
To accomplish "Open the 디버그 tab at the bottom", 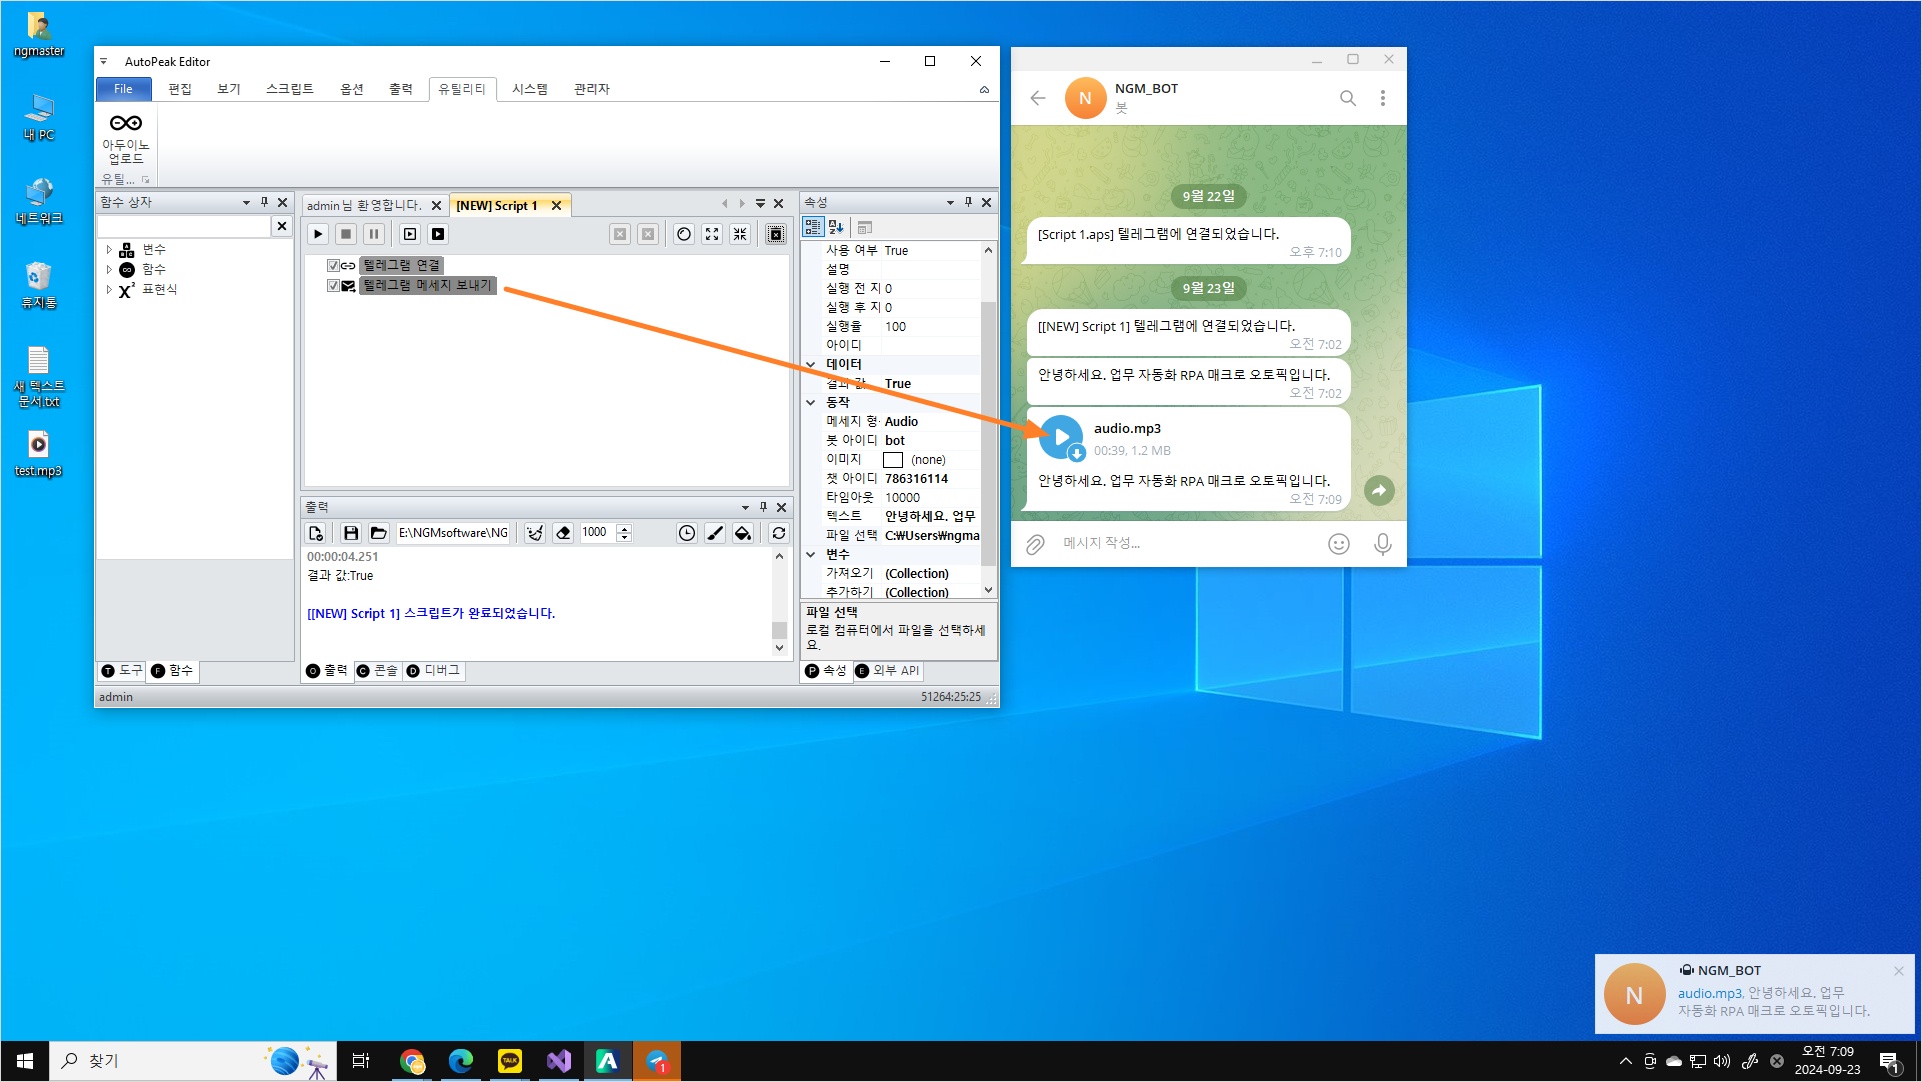I will tap(434, 670).
